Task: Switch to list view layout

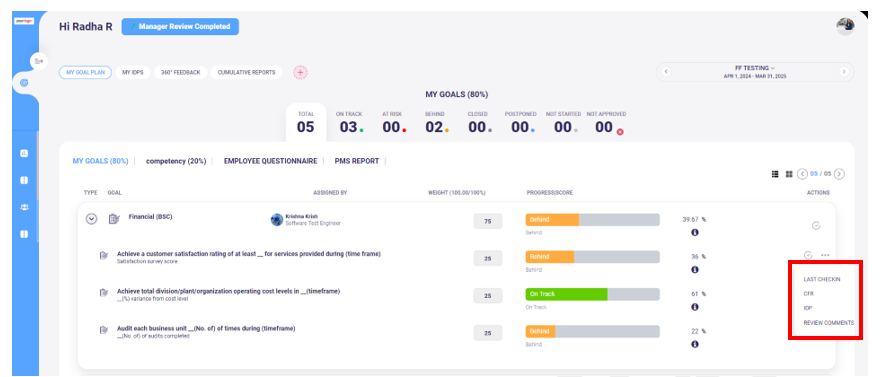Action: tap(775, 174)
